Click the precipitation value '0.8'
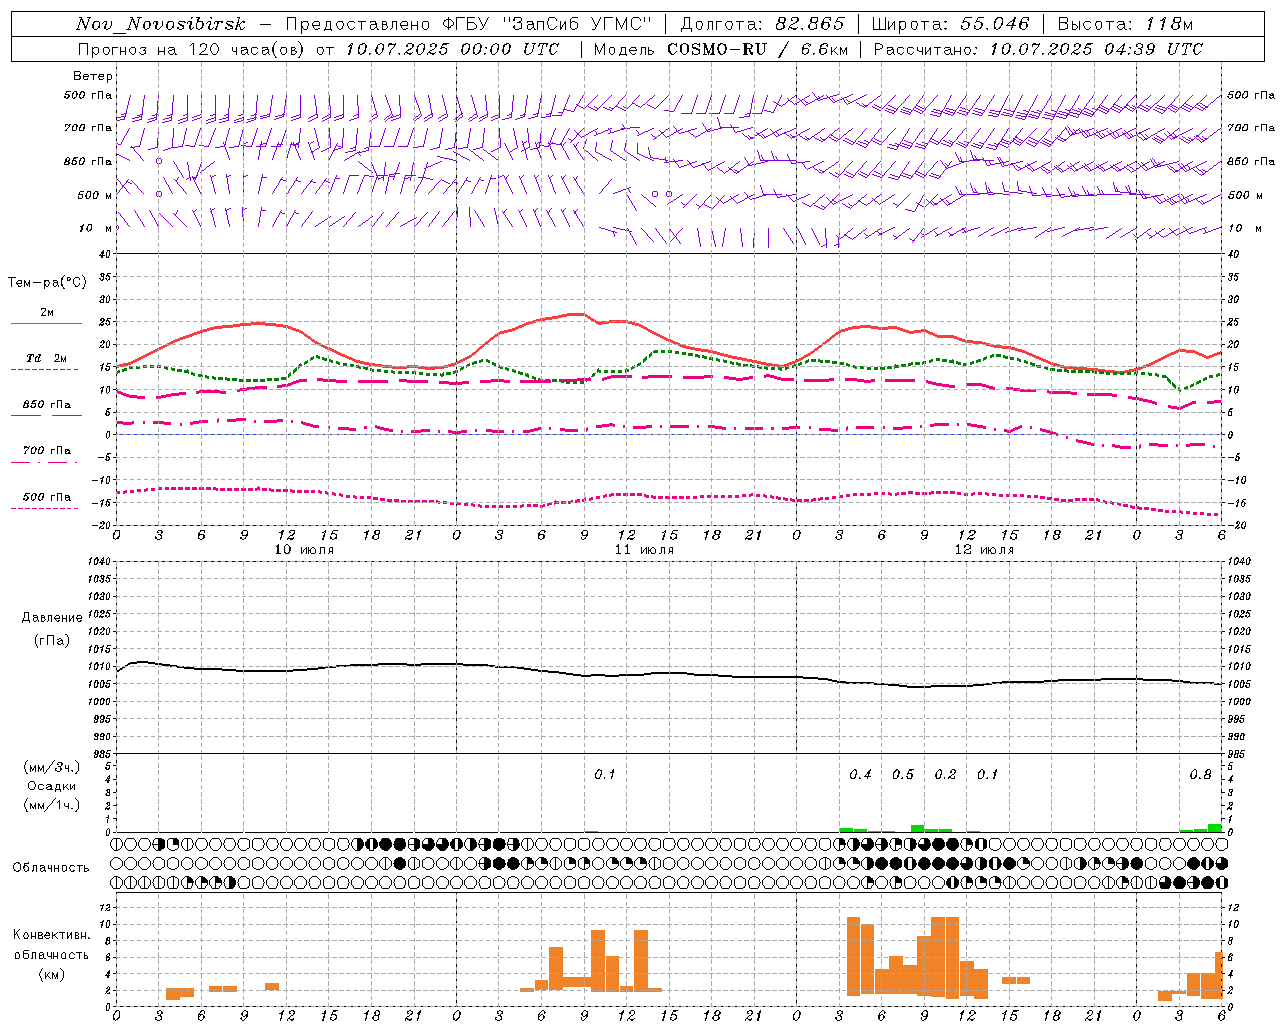This screenshot has height=1024, width=1280. click(x=1200, y=775)
